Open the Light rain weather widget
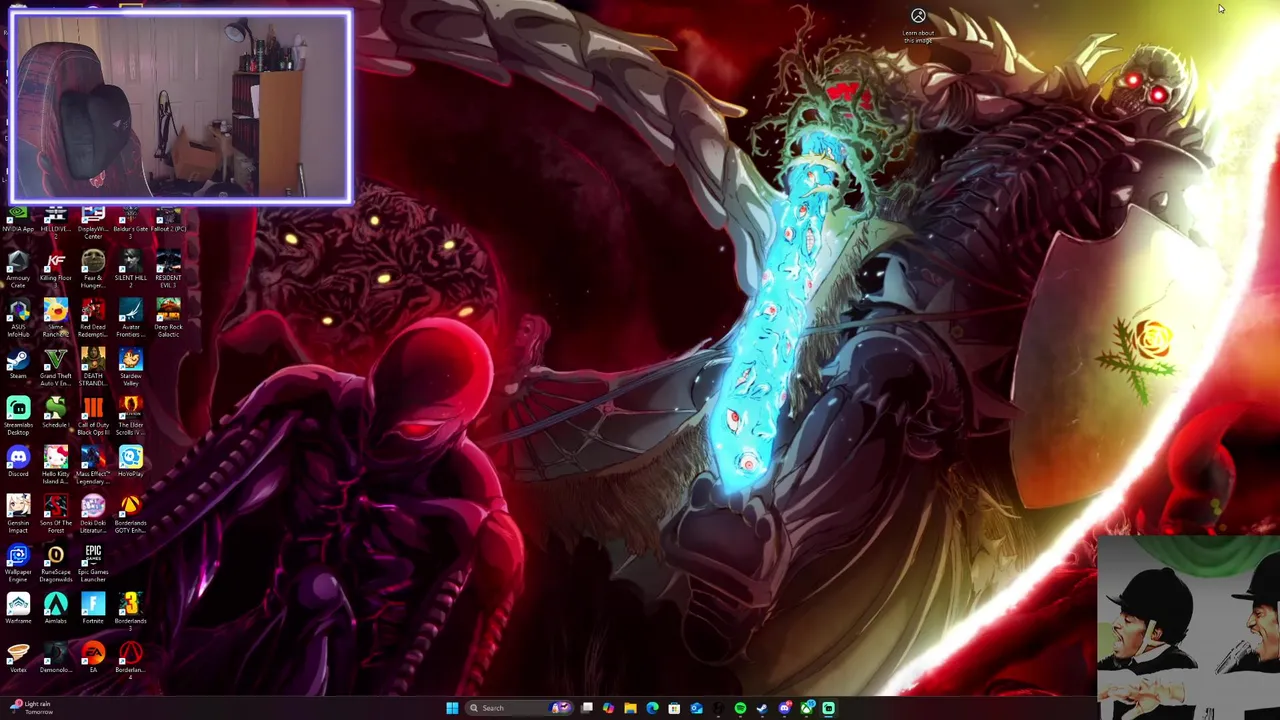This screenshot has width=1280, height=720. pos(32,707)
